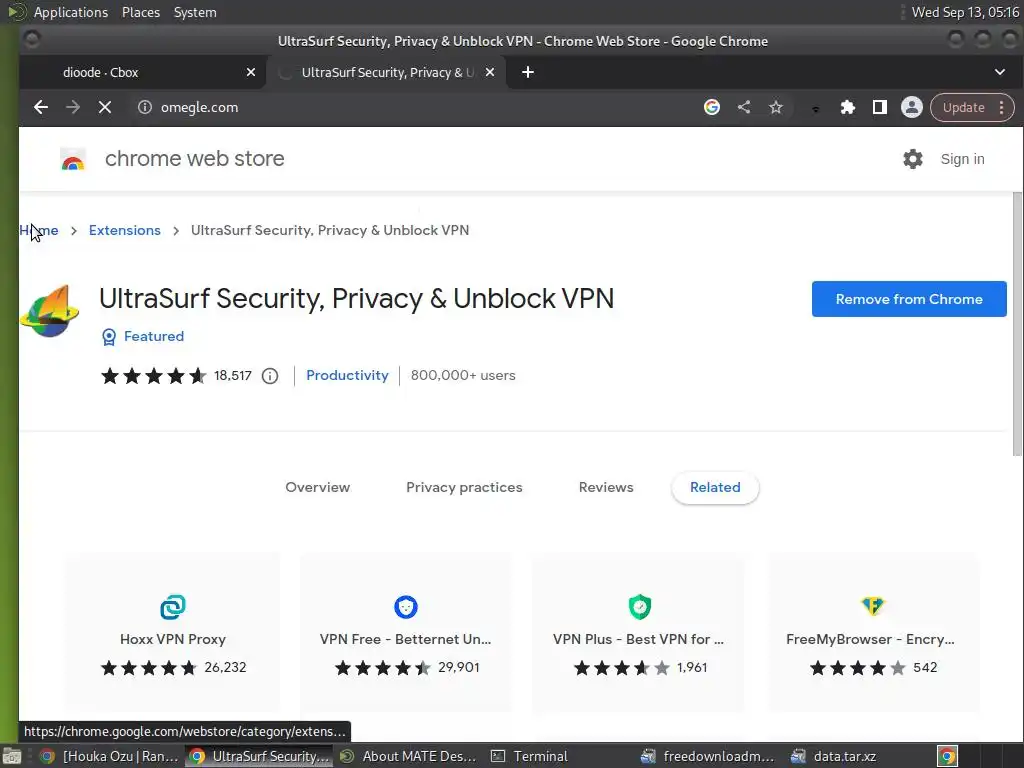Screen dimensions: 1024x768
Task: Open the Betternet VPN Free shield icon
Action: (406, 607)
